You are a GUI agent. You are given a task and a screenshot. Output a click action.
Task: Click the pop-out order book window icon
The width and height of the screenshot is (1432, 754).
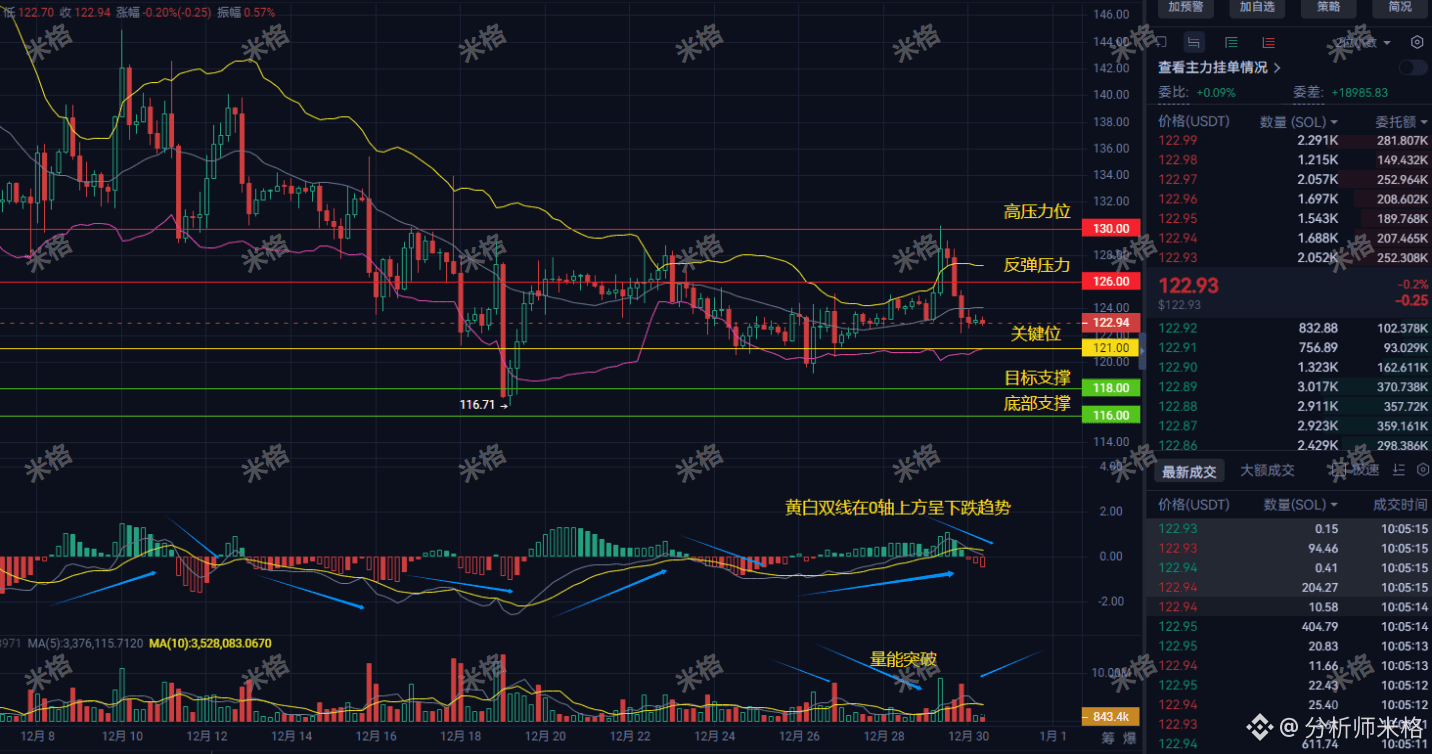click(x=1160, y=42)
